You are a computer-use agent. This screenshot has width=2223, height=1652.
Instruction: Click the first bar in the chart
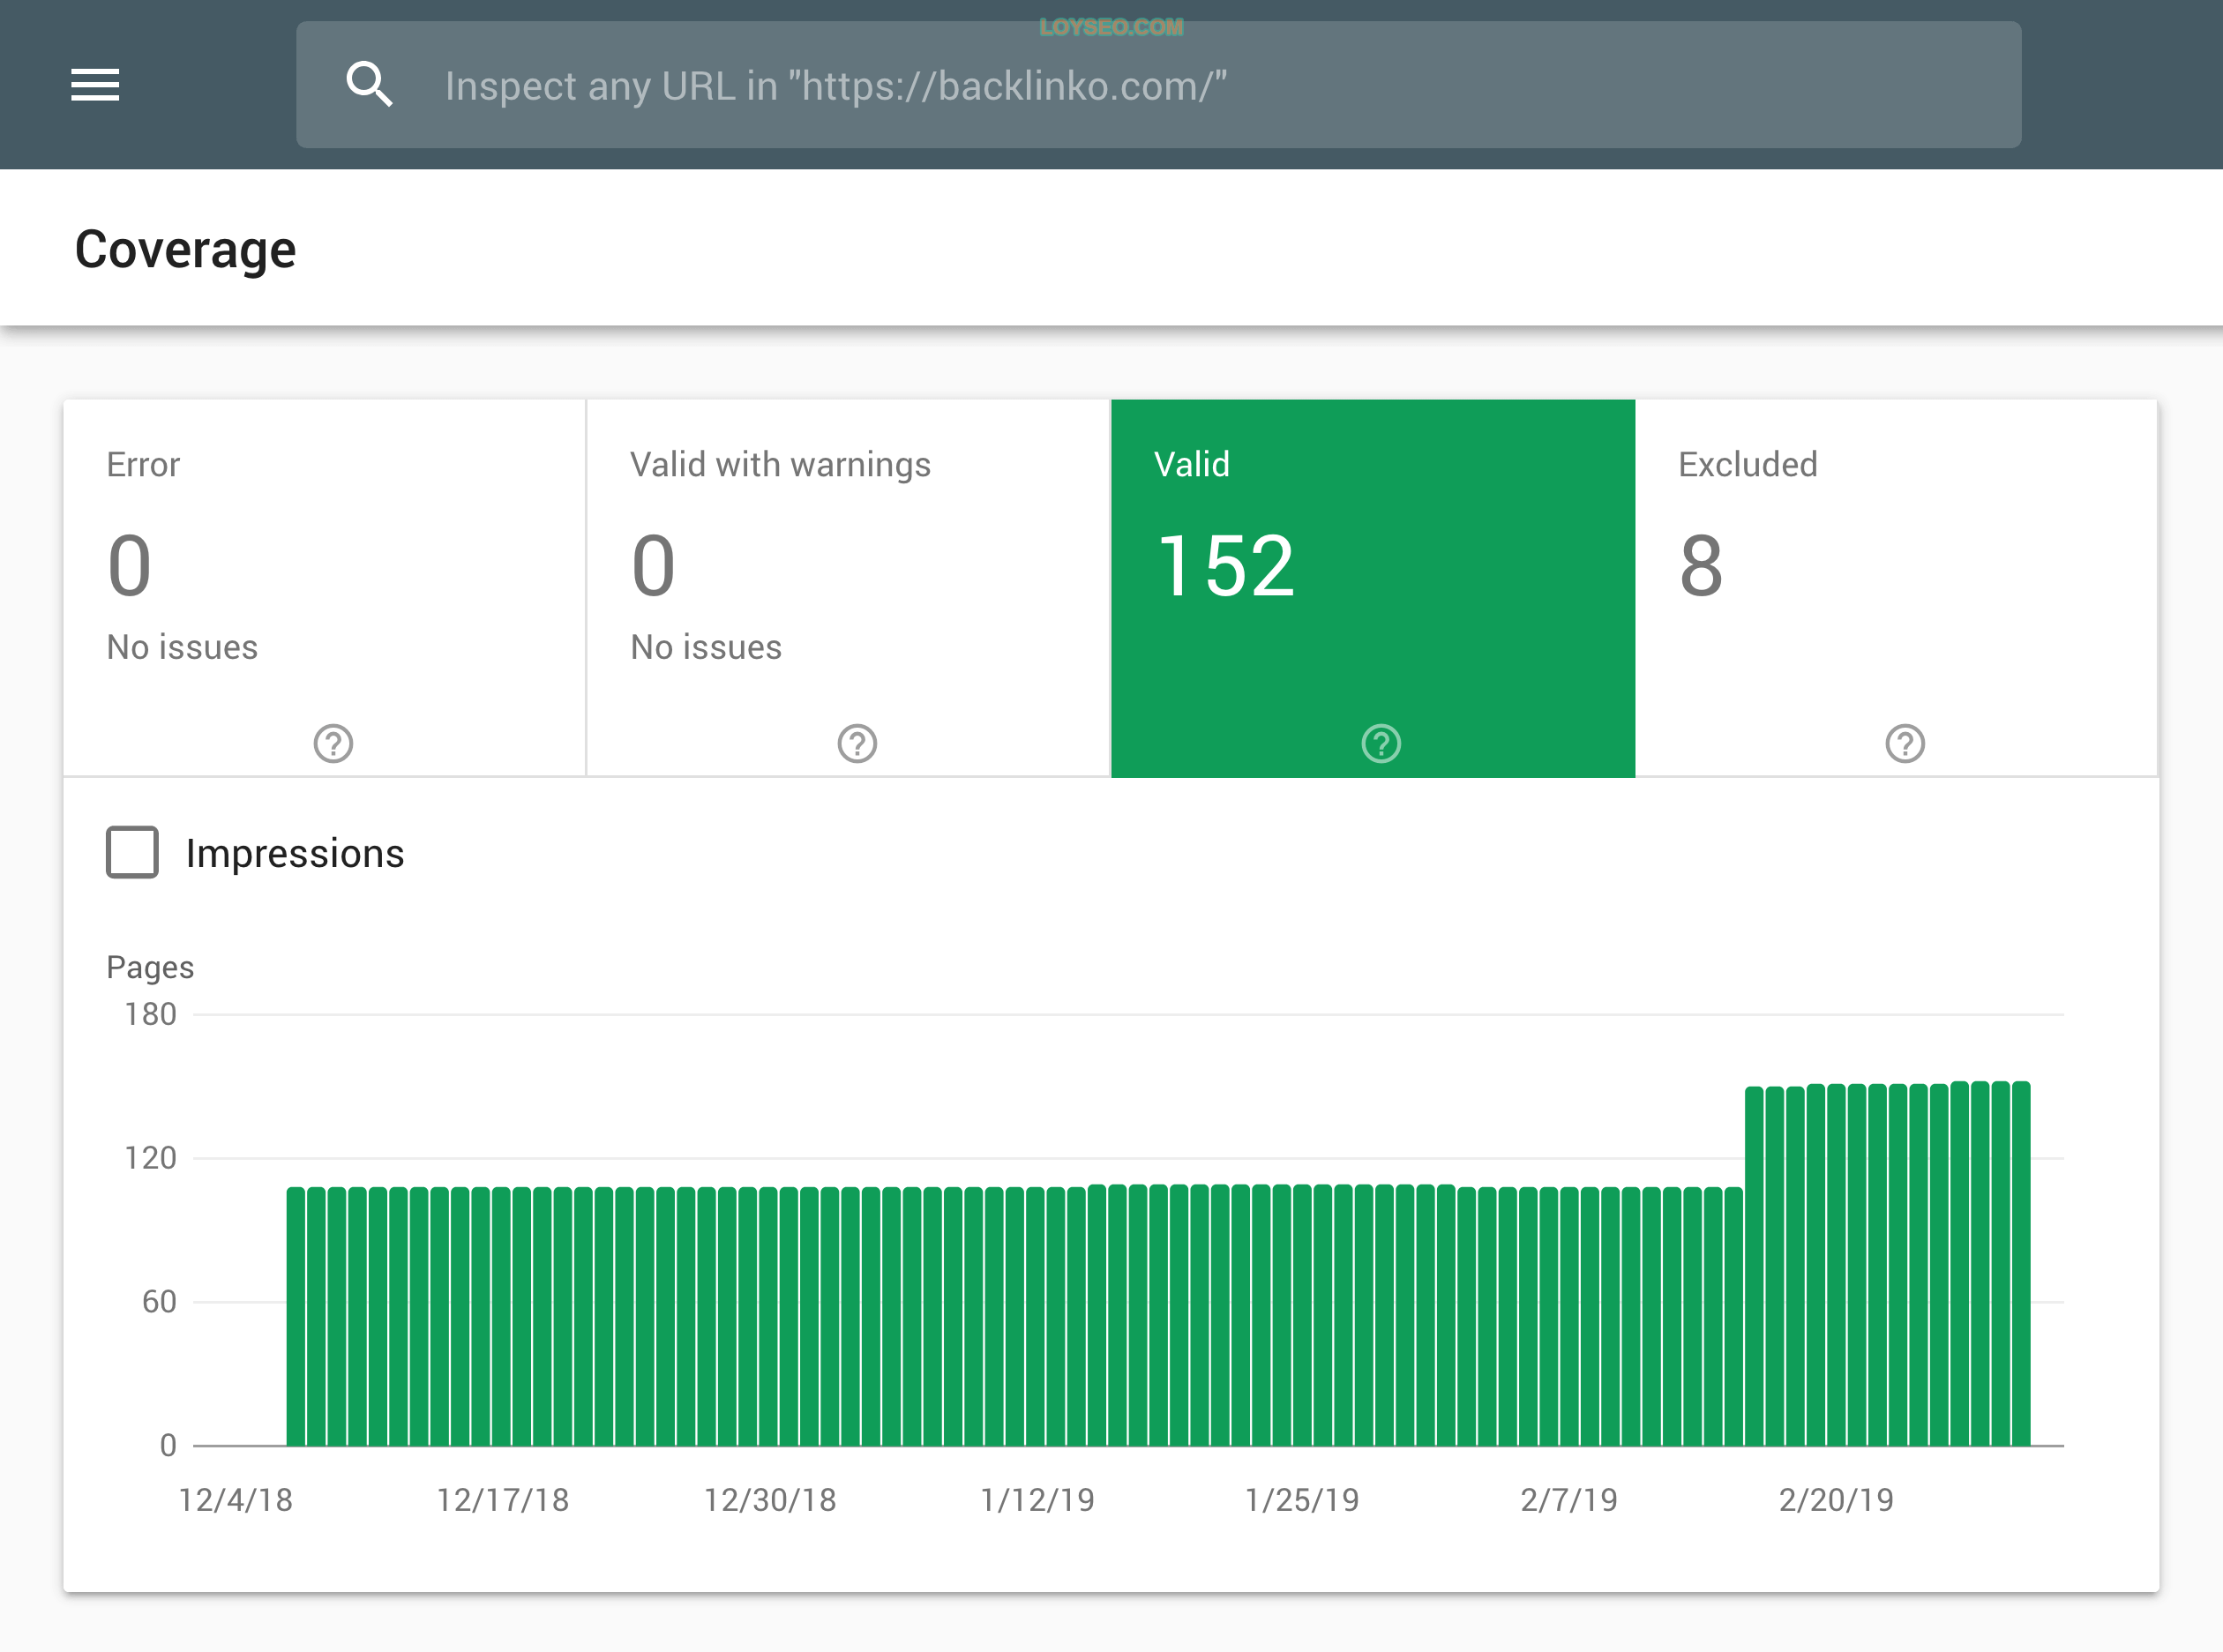pos(296,1316)
